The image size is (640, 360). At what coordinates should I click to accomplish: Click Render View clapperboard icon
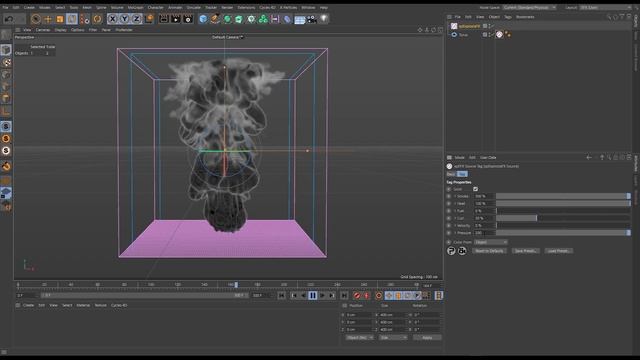(164, 19)
